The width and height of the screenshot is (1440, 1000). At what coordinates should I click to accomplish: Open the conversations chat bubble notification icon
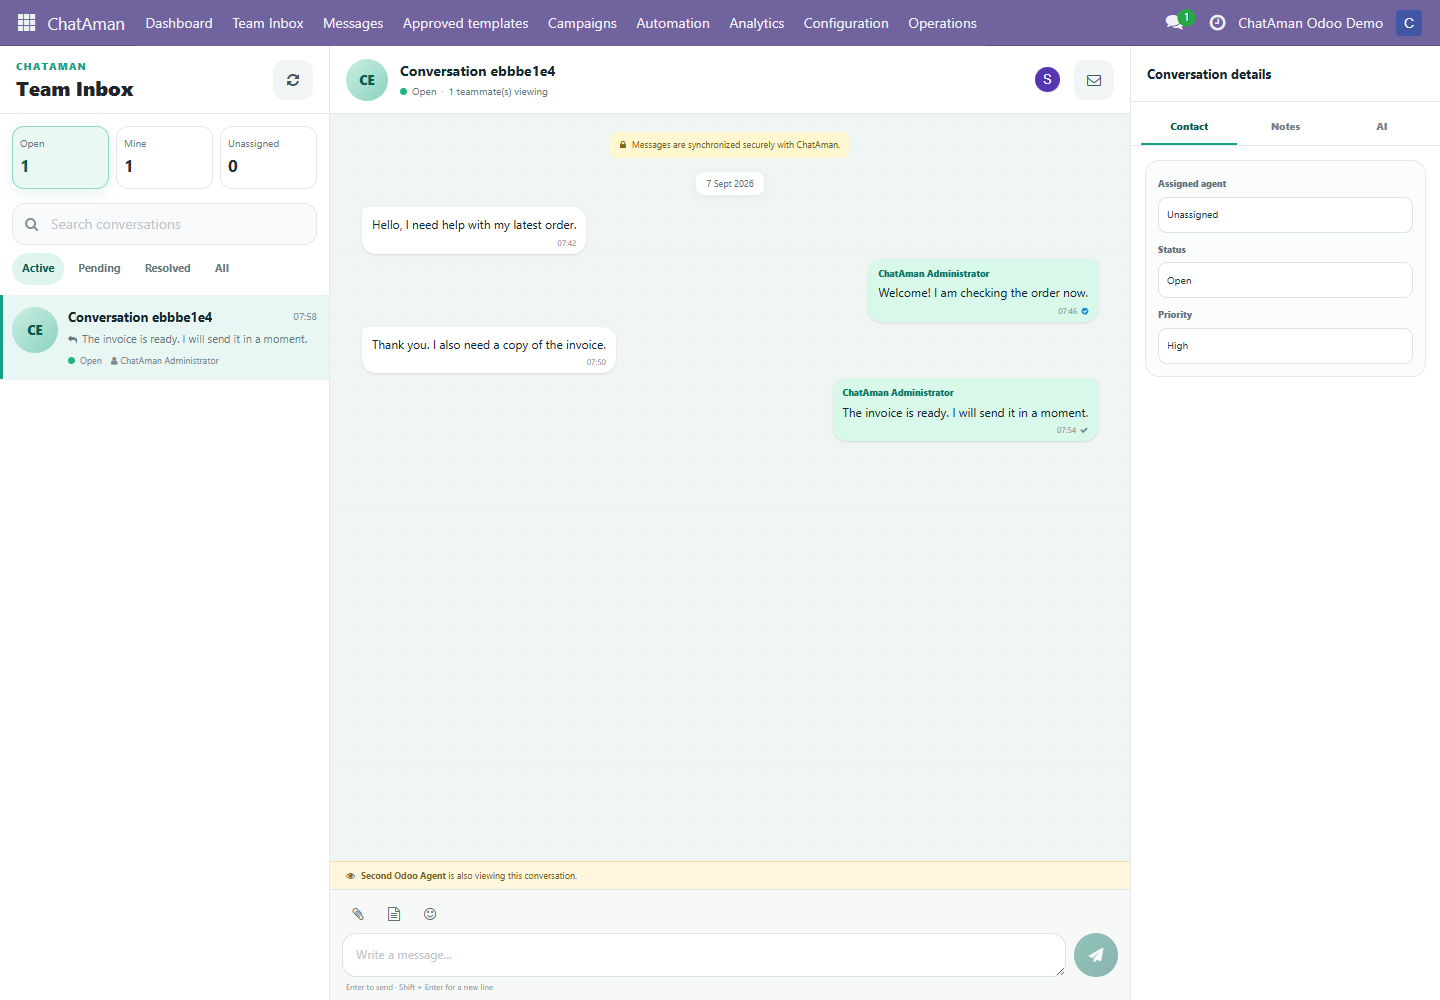pos(1177,22)
